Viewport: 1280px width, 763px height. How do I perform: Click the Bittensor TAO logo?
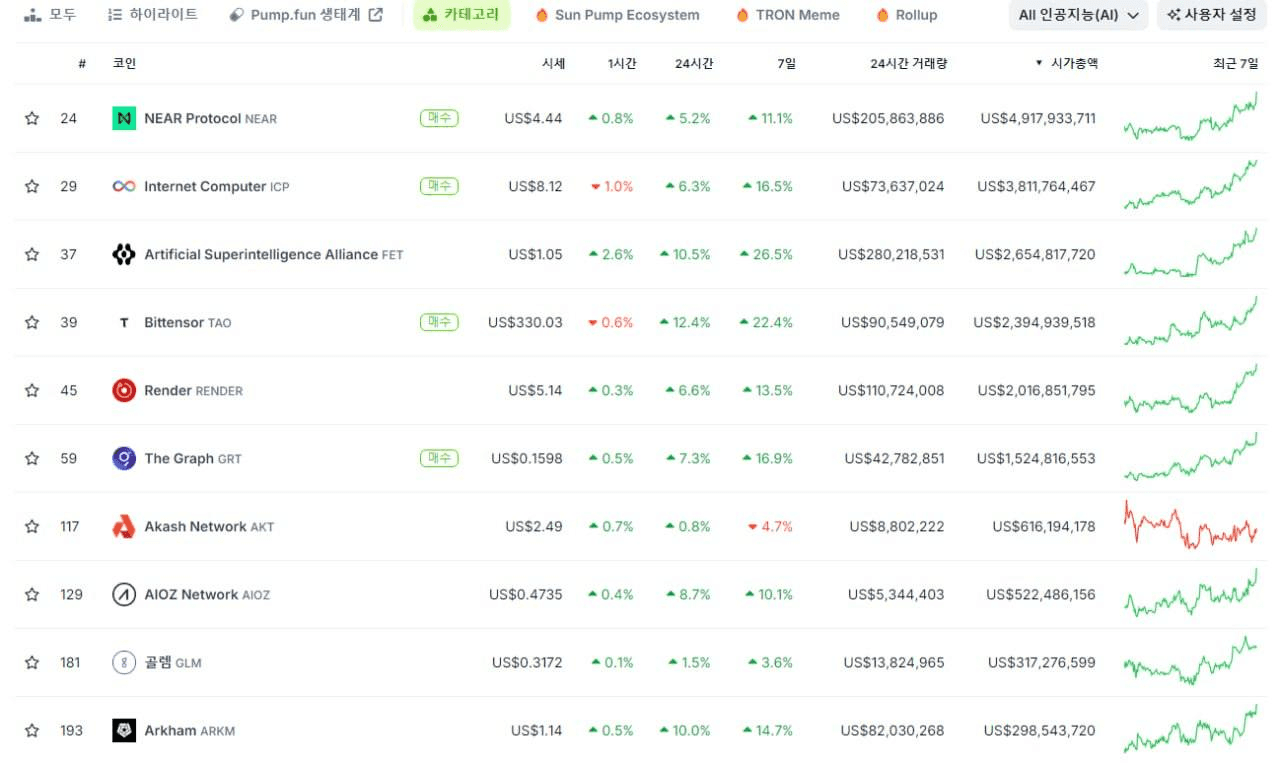coord(124,322)
